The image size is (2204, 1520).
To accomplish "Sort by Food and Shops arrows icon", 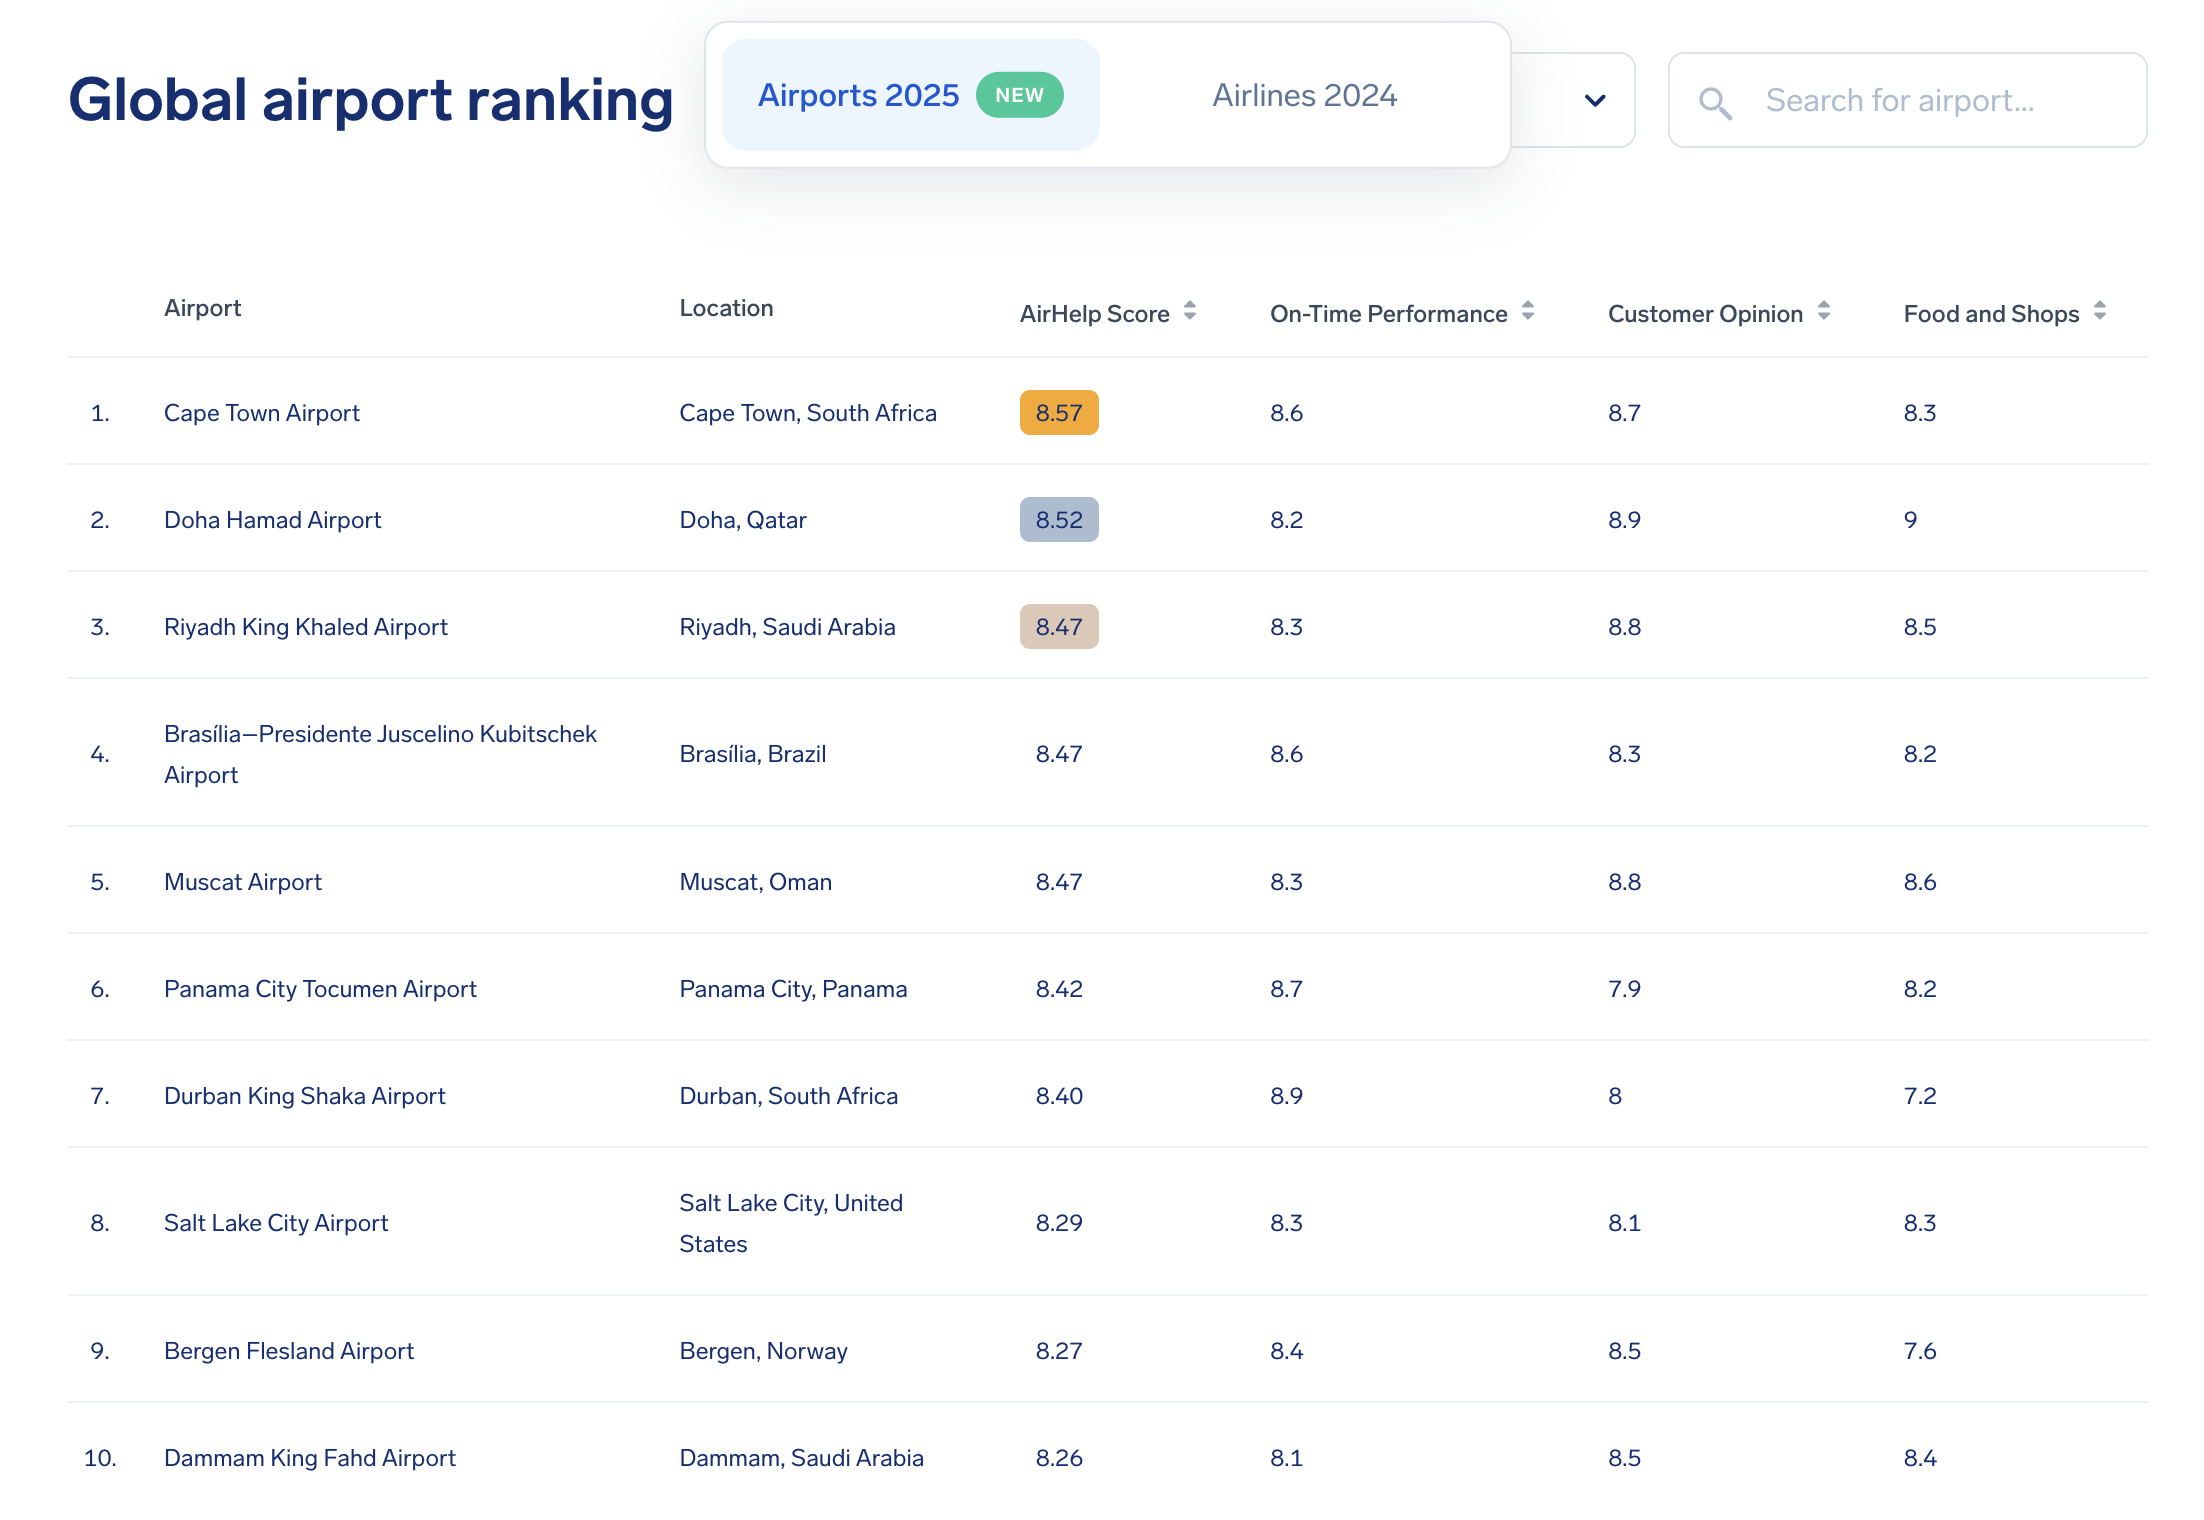I will click(2100, 311).
